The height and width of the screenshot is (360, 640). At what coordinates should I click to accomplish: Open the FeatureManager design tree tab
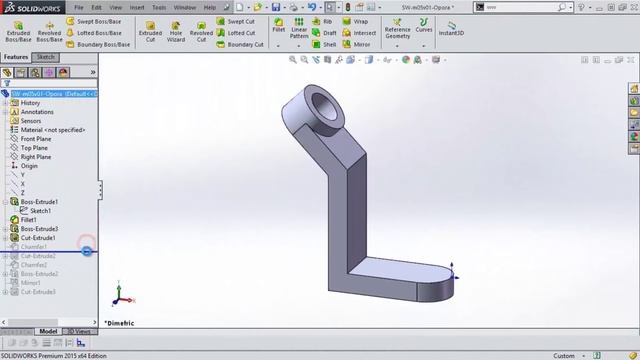coord(7,73)
